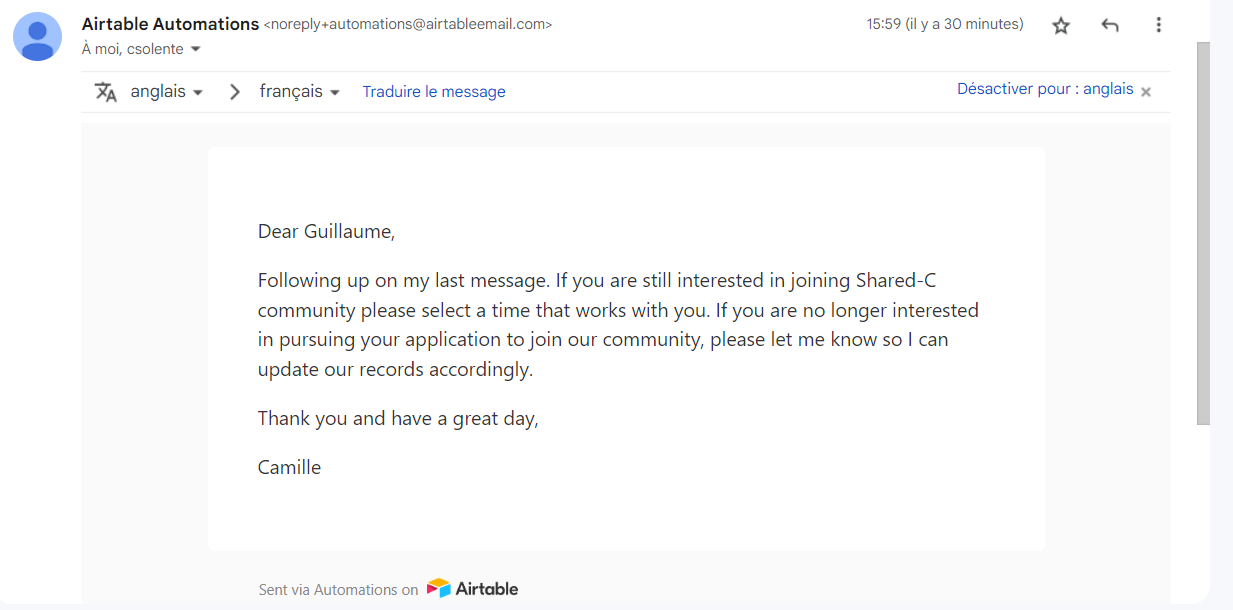Expand recipient details next to csolente
1233x610 pixels.
pos(195,49)
